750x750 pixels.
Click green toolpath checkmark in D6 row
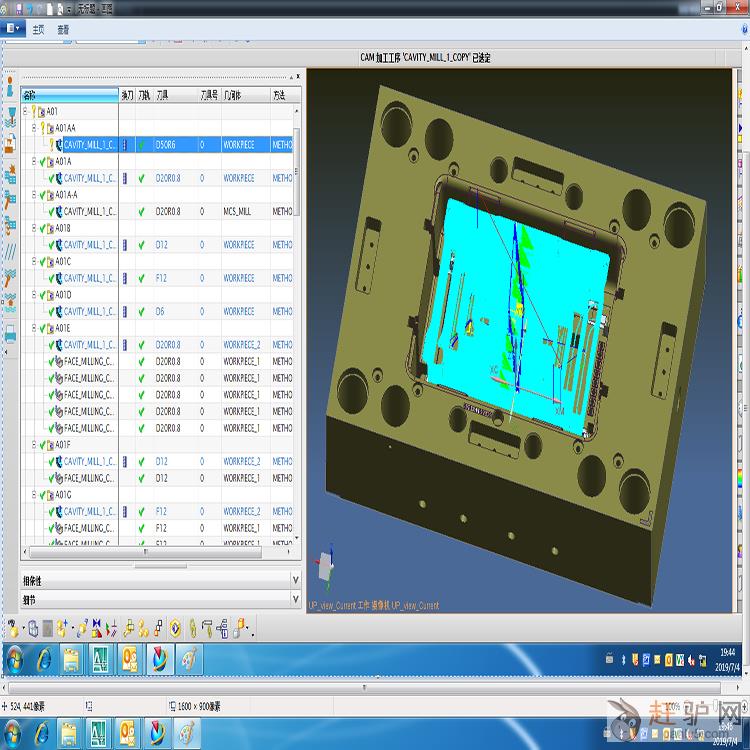[141, 311]
